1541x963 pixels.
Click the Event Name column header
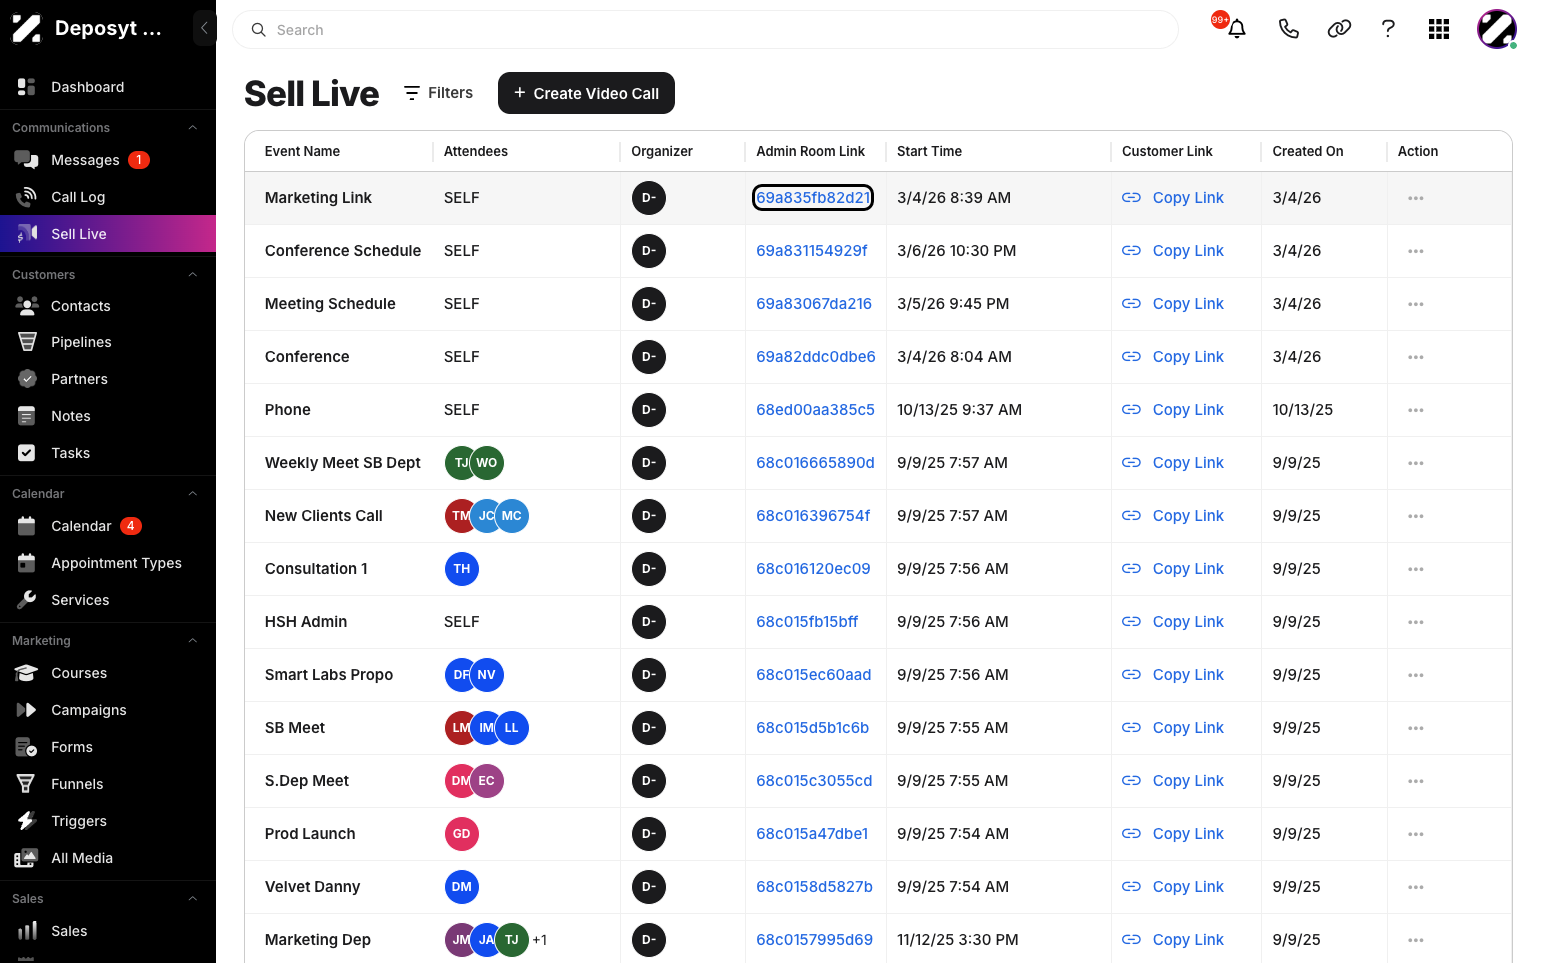pos(302,151)
